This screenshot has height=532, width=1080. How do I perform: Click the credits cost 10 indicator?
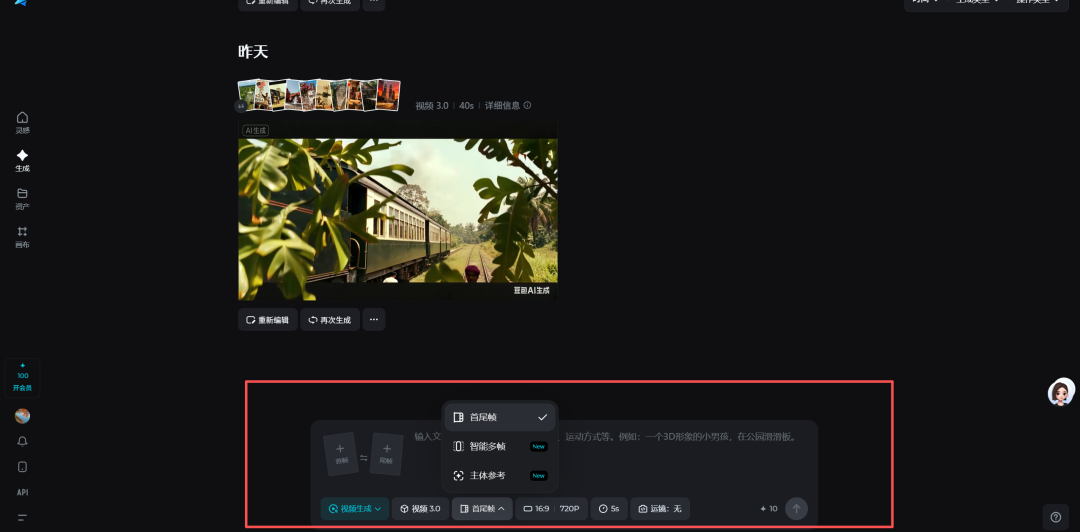[x=769, y=509]
